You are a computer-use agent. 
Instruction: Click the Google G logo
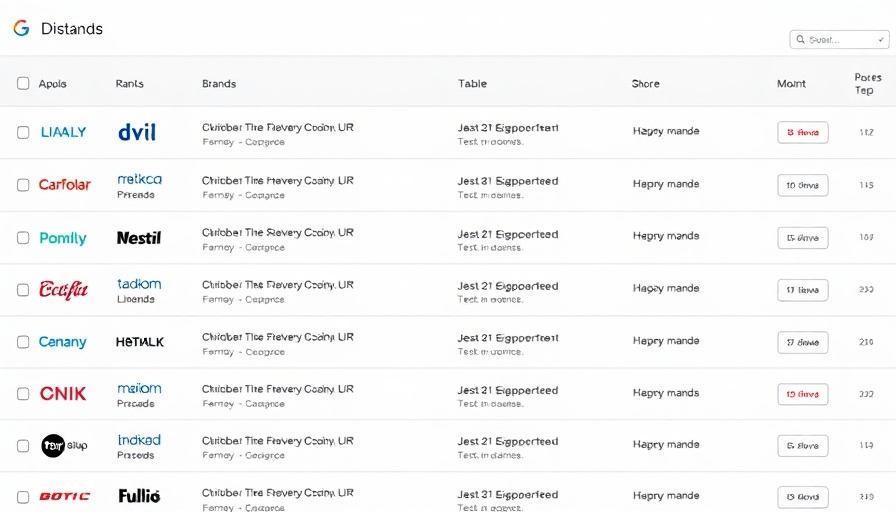21,28
